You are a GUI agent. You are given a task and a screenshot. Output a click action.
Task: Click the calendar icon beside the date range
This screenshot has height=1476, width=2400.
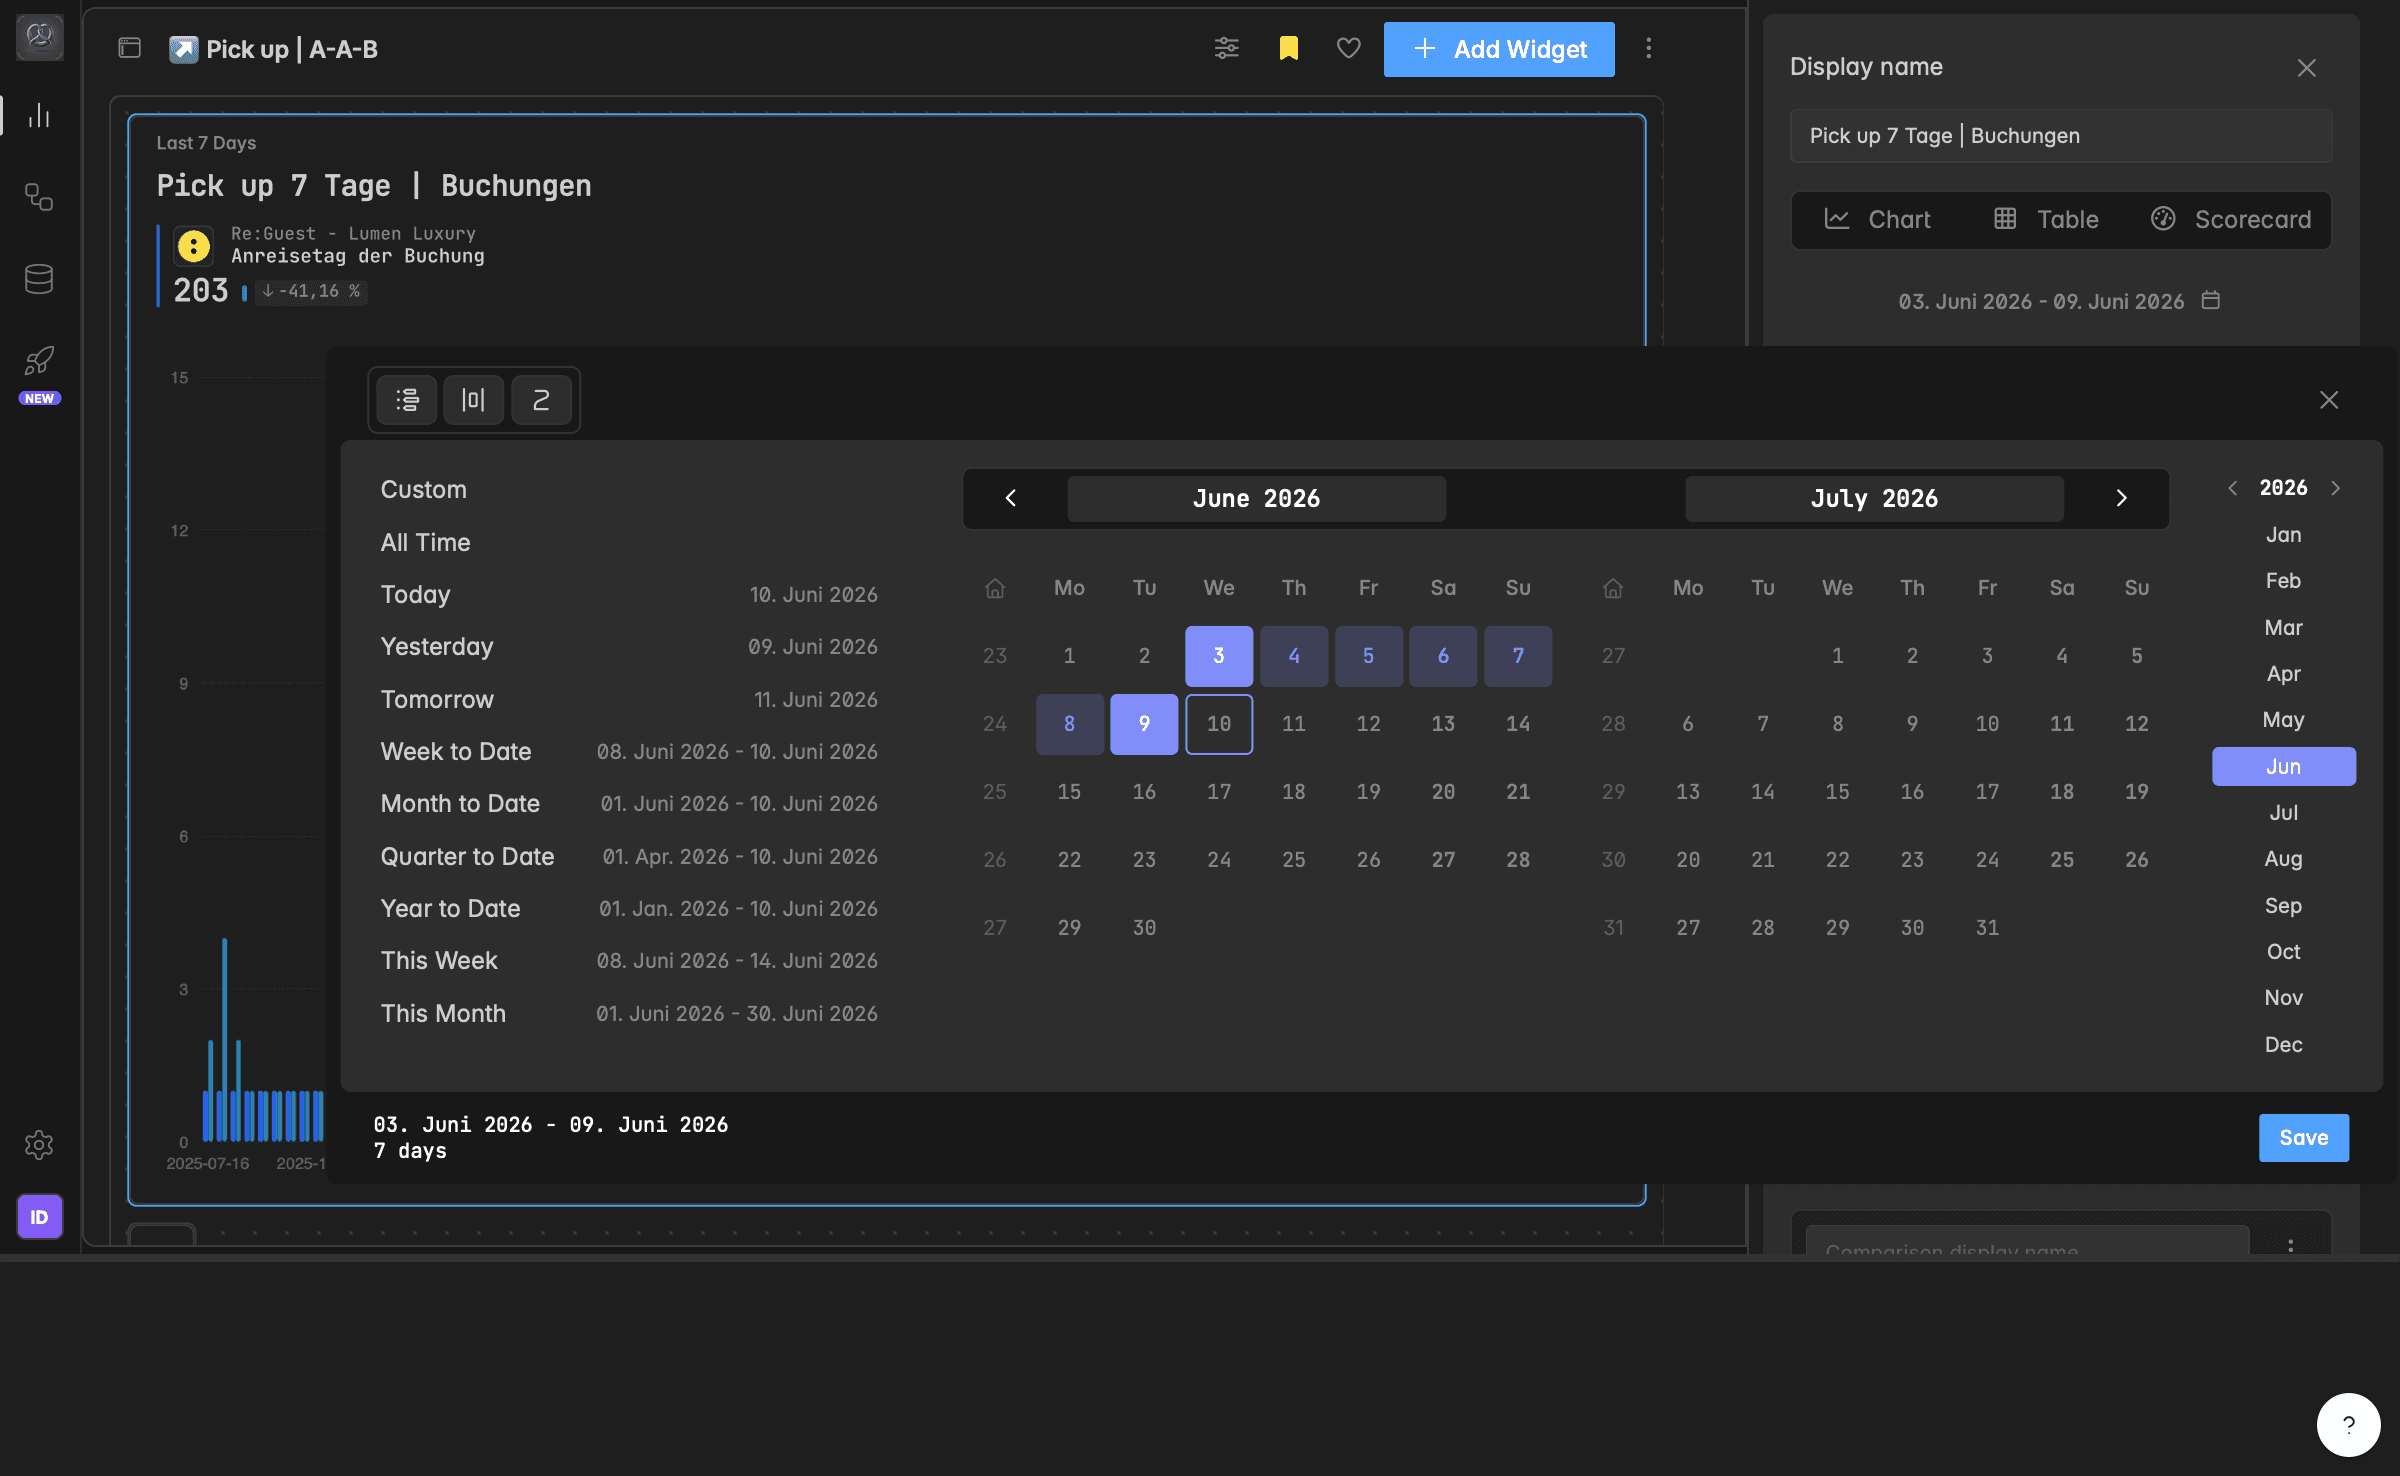tap(2211, 300)
